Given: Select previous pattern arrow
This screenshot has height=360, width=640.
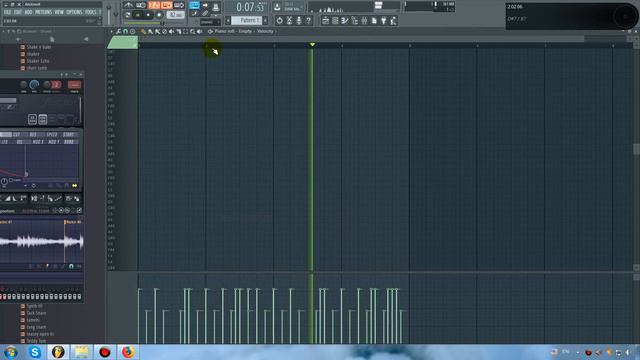Looking at the screenshot, I should click(x=228, y=20).
